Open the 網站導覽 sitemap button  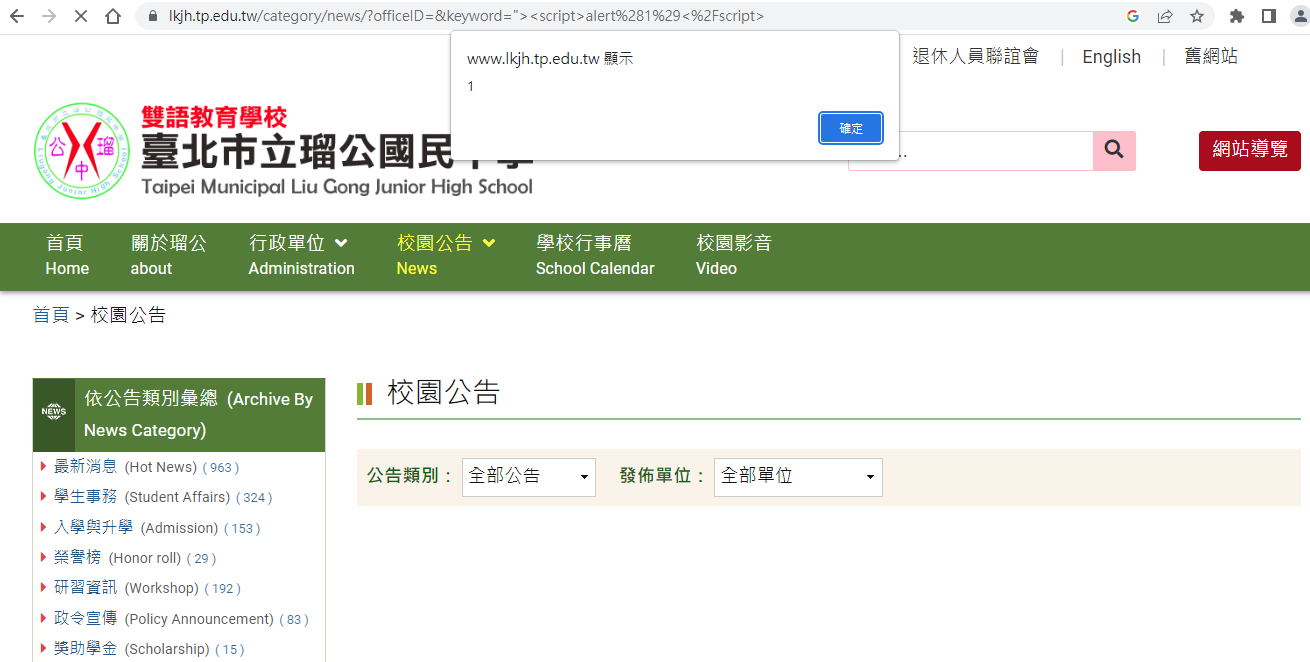click(x=1250, y=150)
